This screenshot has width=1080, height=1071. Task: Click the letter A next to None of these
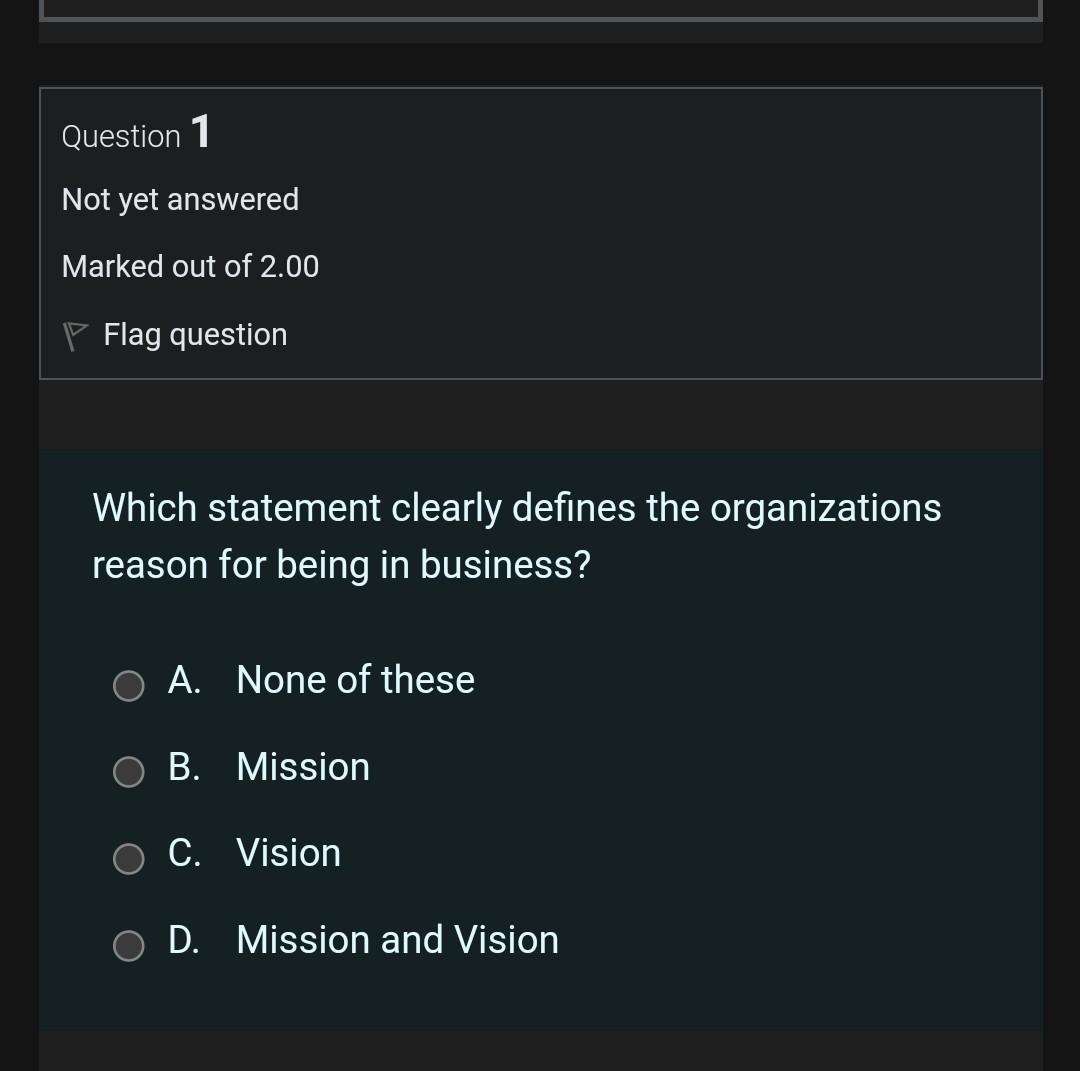185,680
